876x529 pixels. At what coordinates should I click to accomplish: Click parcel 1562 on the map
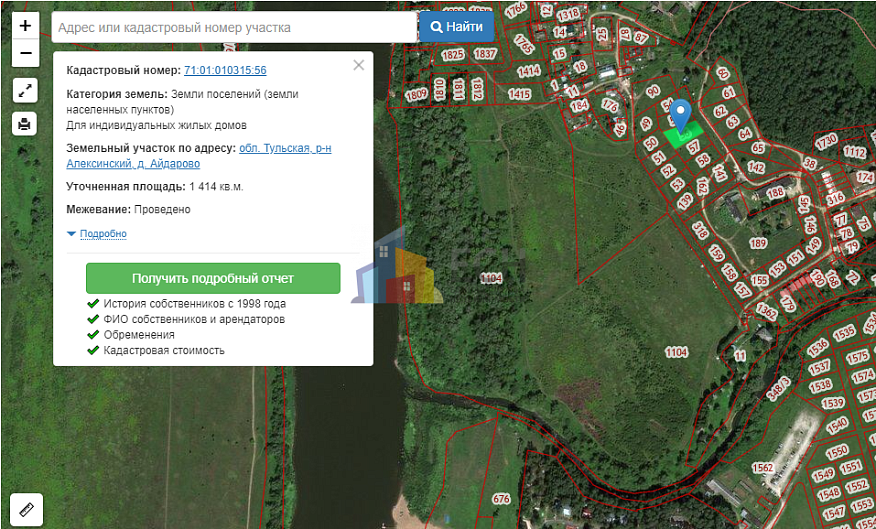click(x=763, y=468)
